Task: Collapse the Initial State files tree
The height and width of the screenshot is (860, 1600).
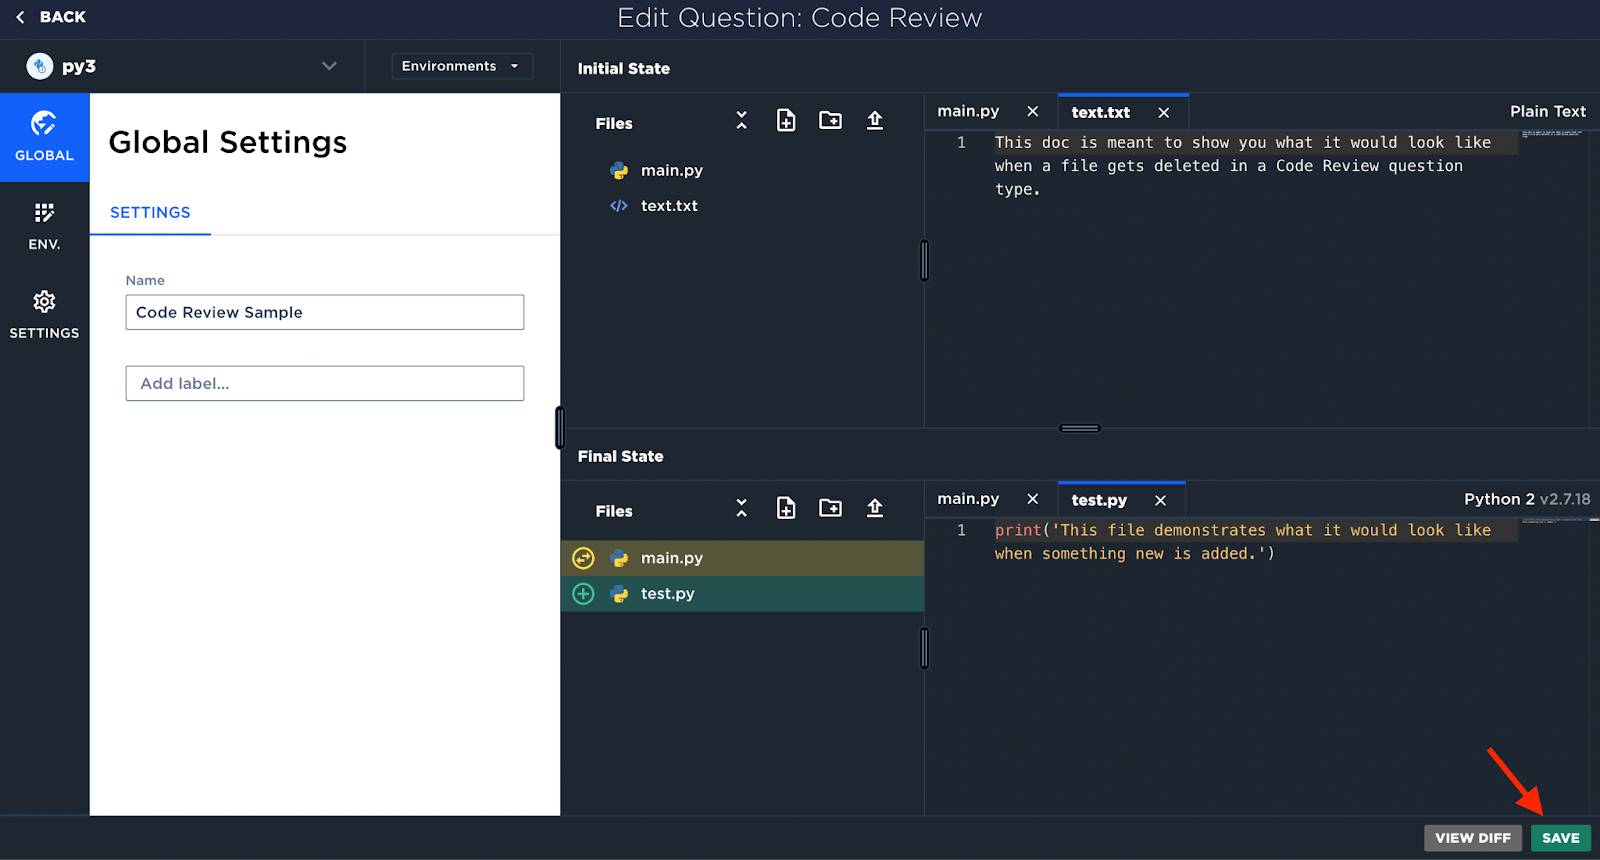Action: click(741, 121)
